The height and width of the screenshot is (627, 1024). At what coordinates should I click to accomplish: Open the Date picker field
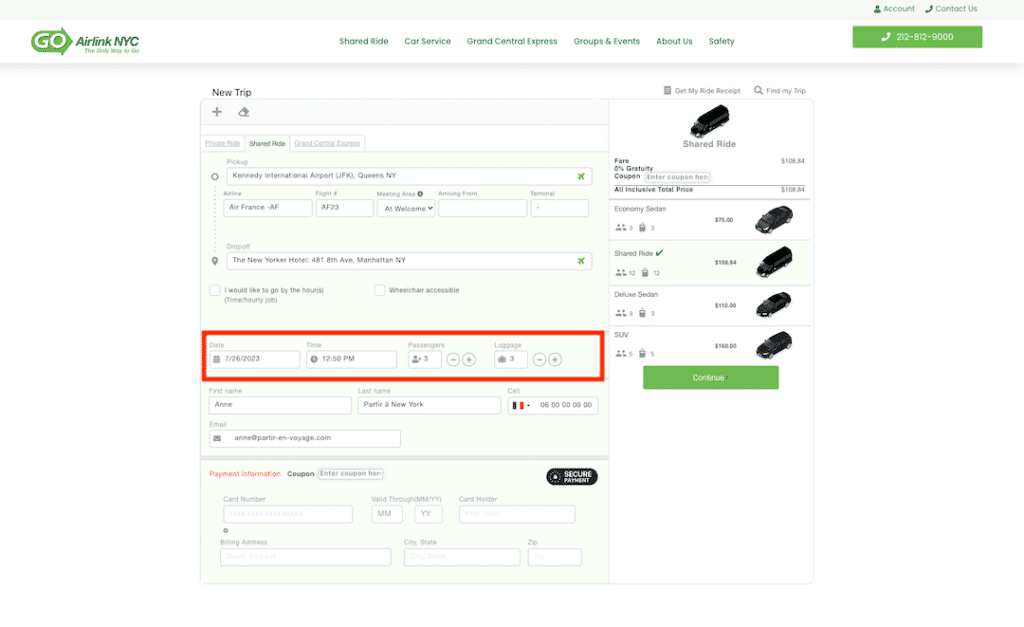[255, 359]
